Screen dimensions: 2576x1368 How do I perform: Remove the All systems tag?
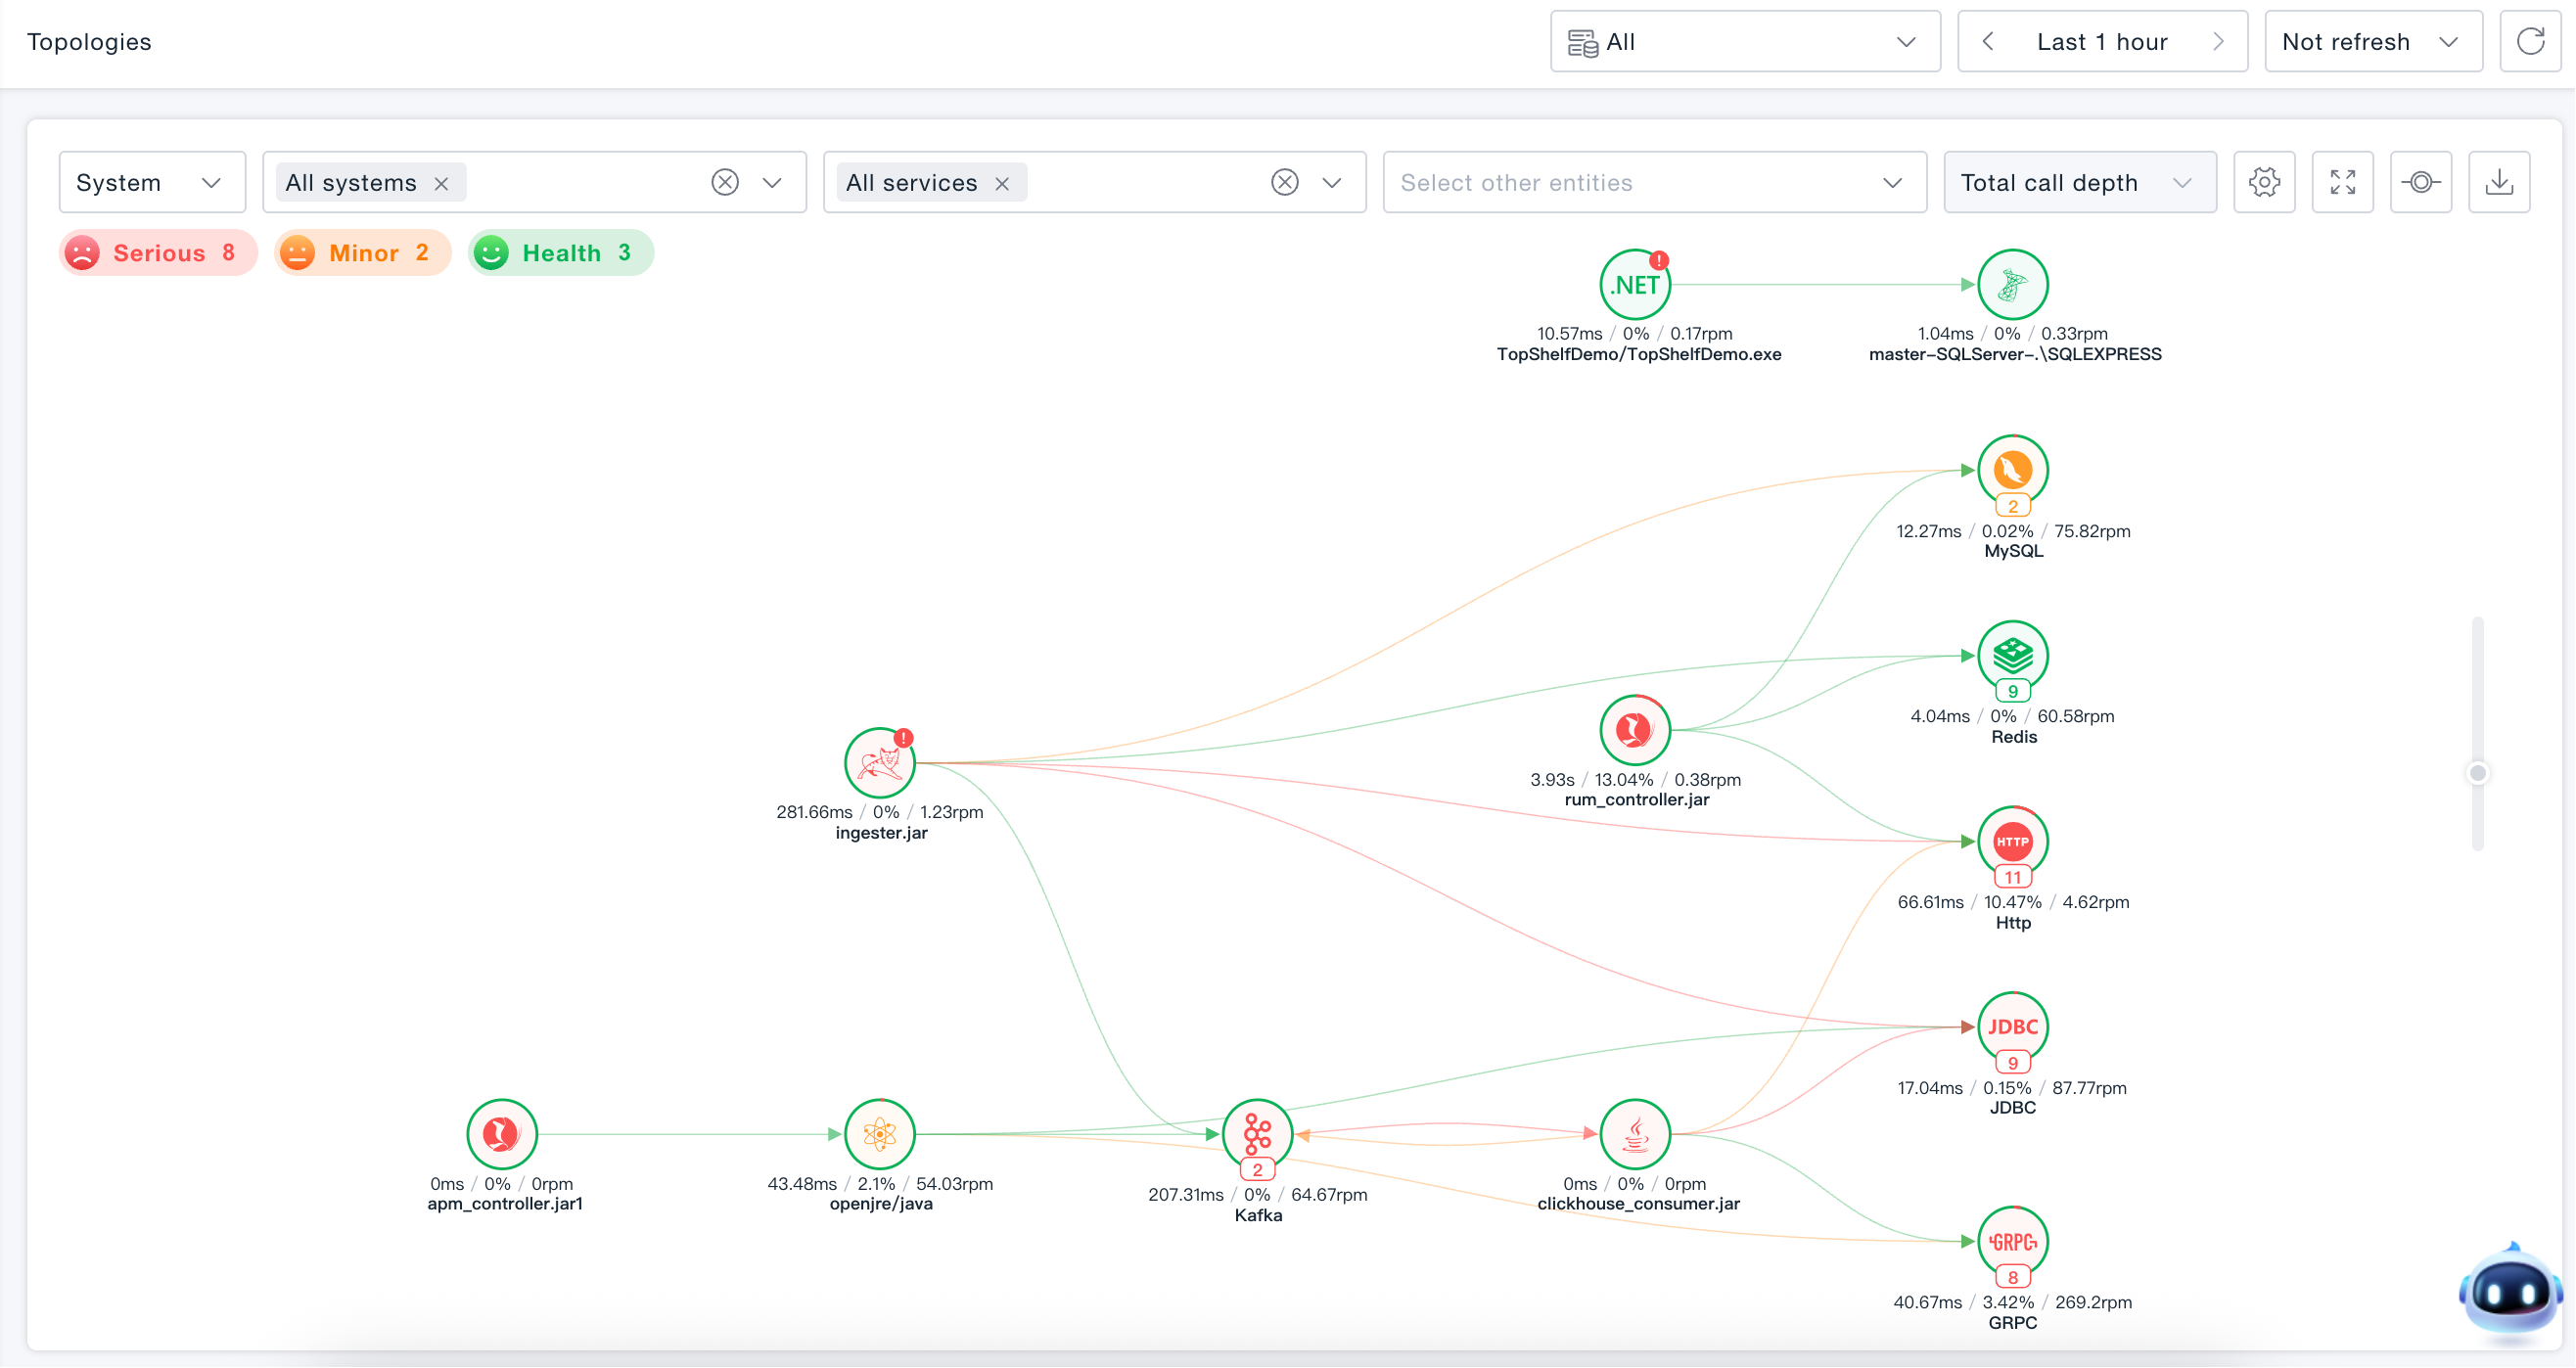point(441,184)
